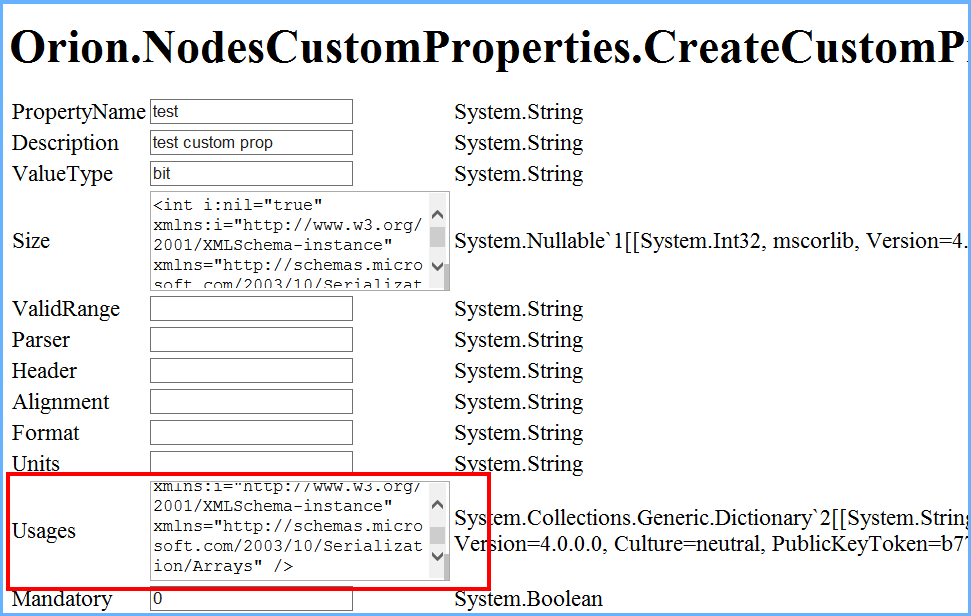
Task: Click 'System.String' beside ValidRange
Action: click(x=519, y=309)
